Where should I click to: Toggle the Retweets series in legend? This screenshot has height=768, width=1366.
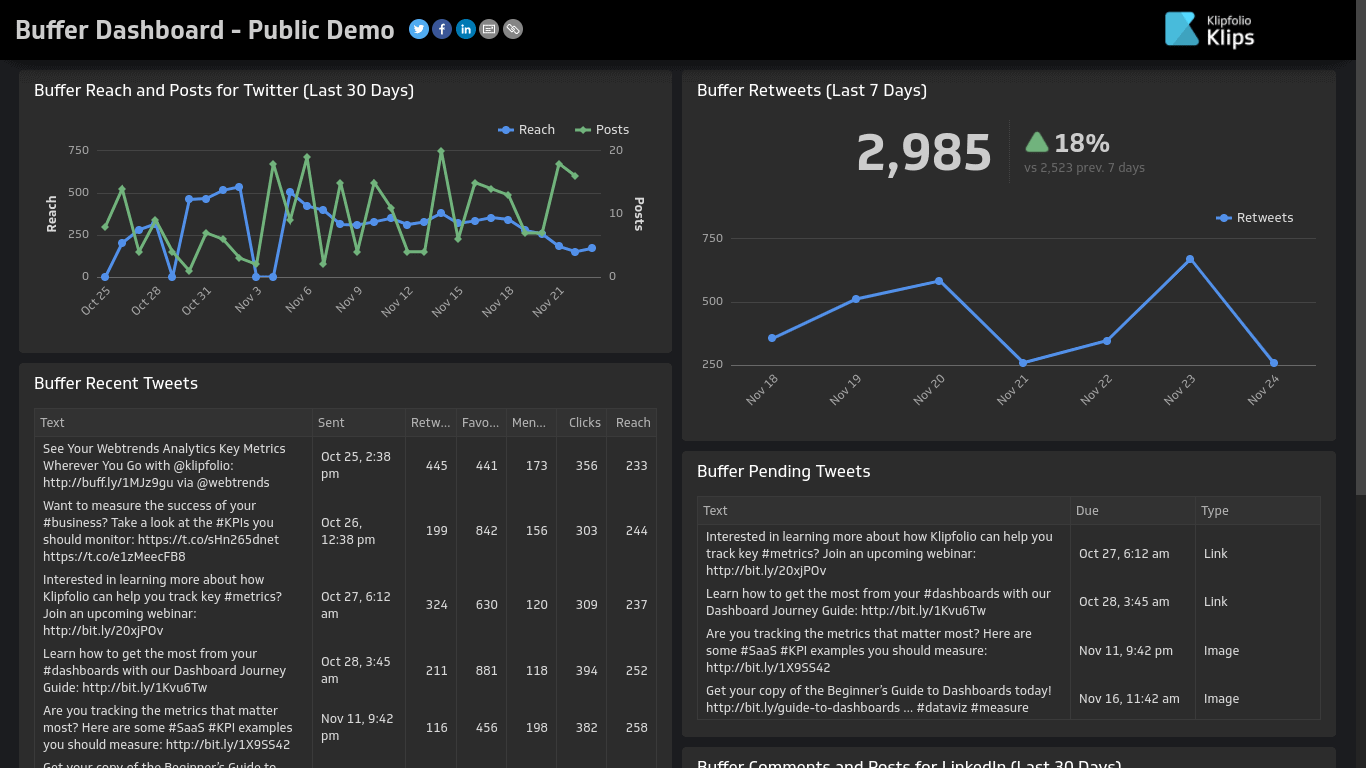click(x=1255, y=218)
